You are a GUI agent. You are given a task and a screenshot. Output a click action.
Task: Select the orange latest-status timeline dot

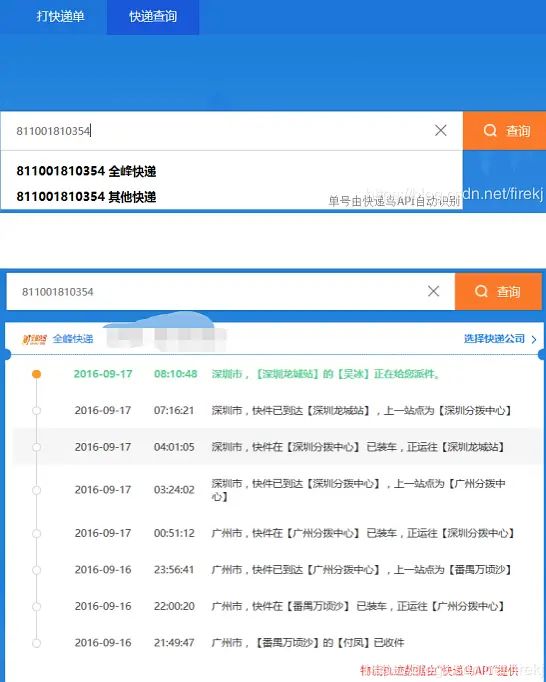click(37, 374)
